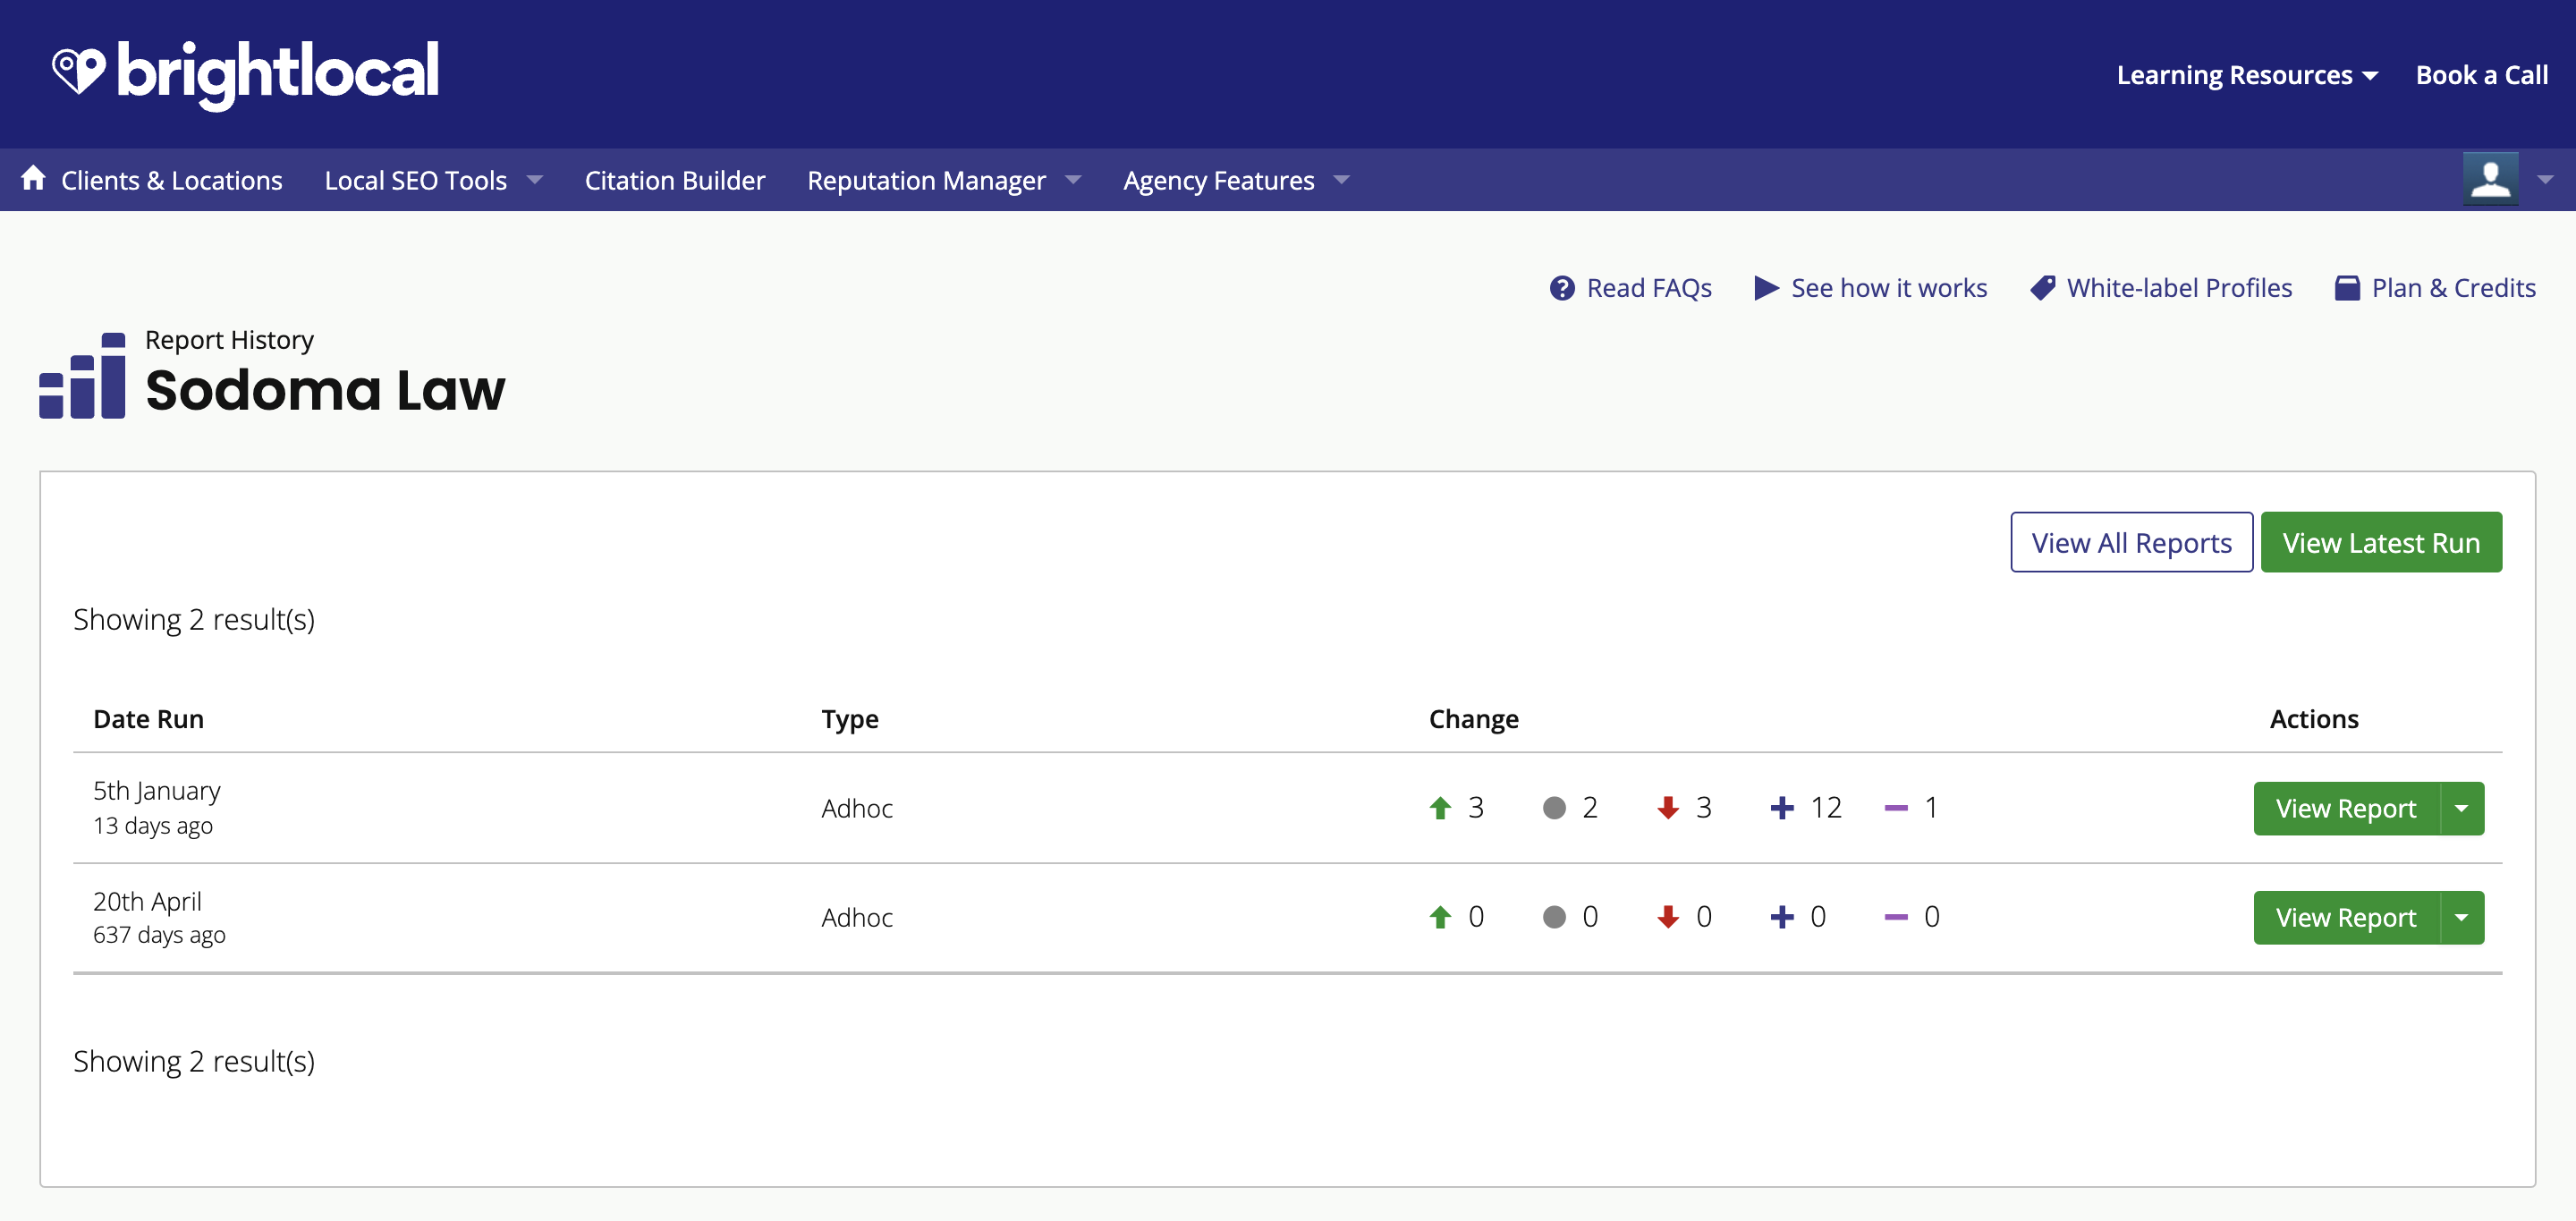This screenshot has width=2576, height=1221.
Task: Click the Book a Call link
Action: (2481, 75)
